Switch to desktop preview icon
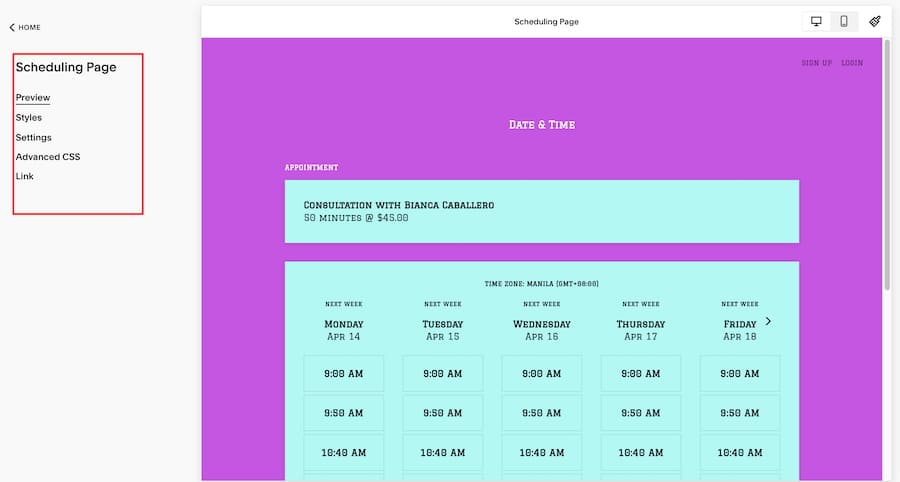900x482 pixels. pos(816,21)
